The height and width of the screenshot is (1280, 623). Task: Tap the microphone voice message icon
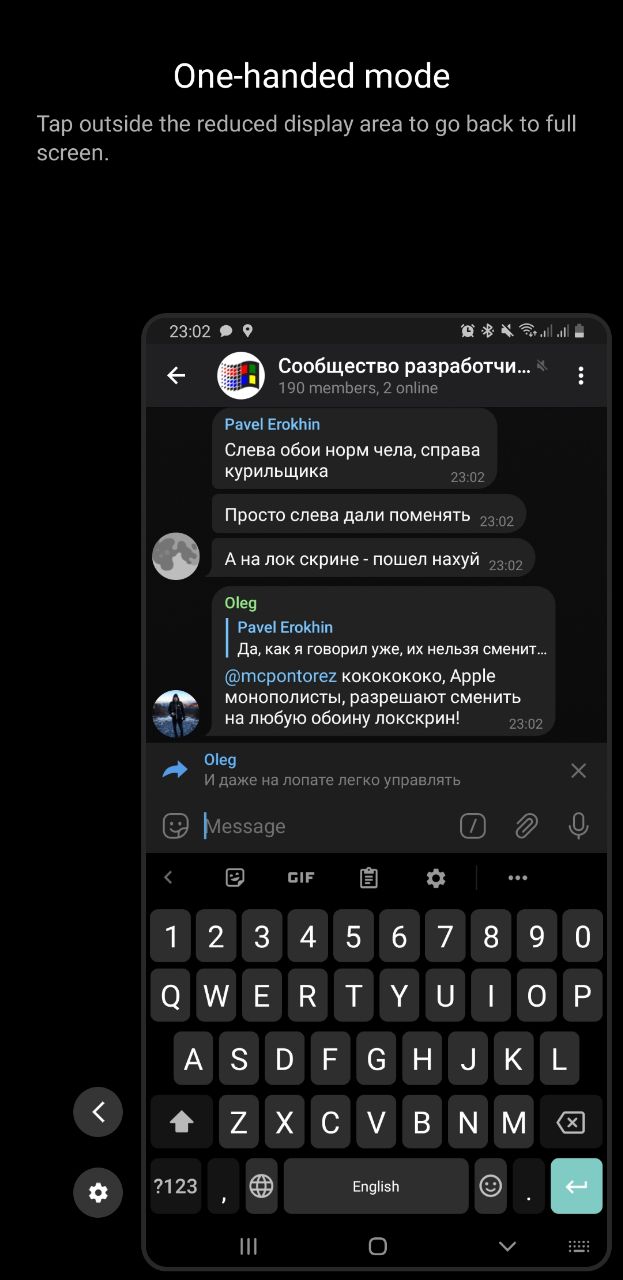click(578, 826)
